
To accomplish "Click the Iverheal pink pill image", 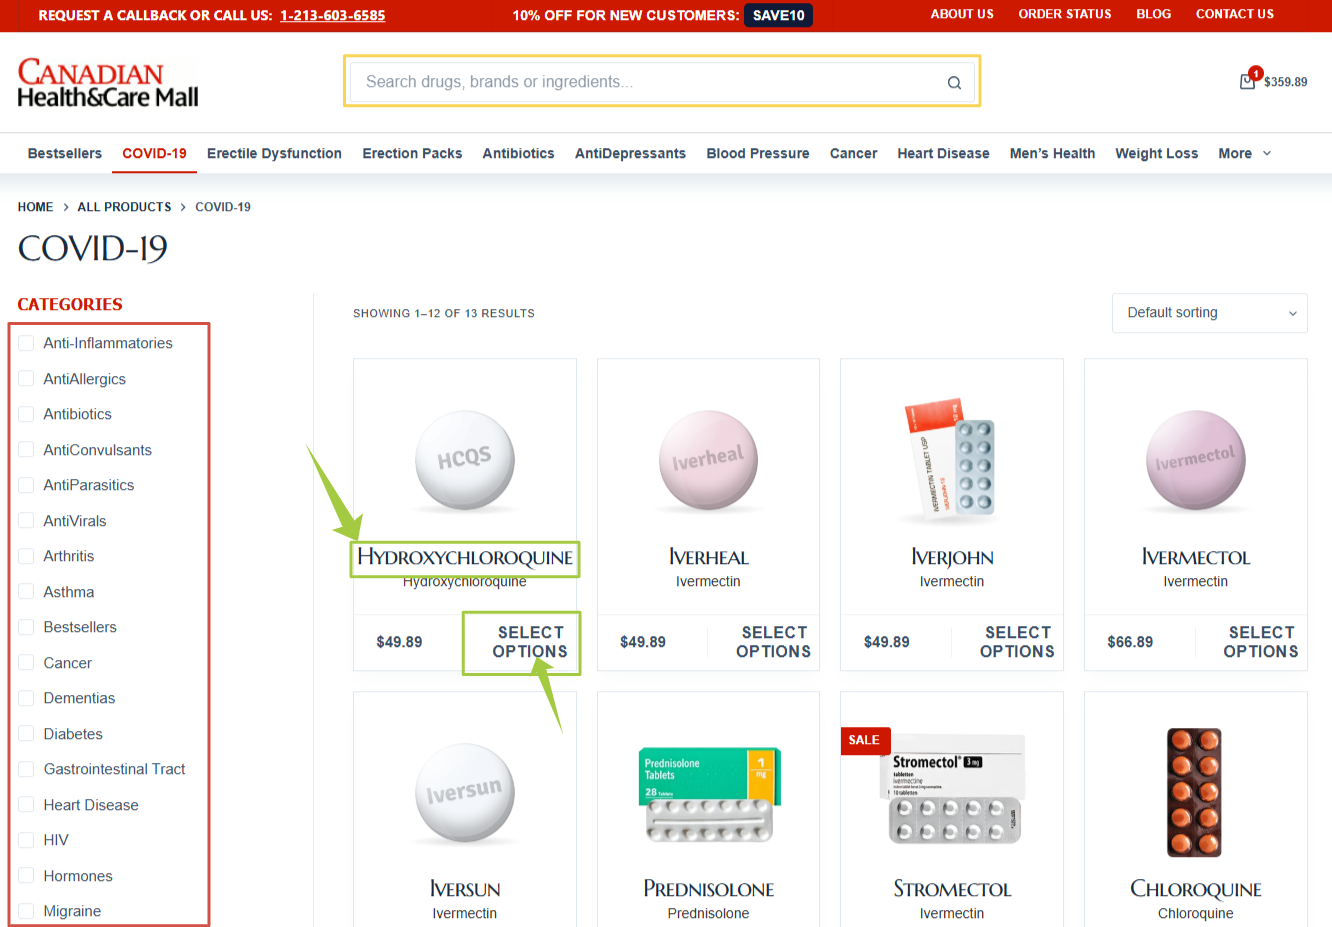I will click(708, 460).
